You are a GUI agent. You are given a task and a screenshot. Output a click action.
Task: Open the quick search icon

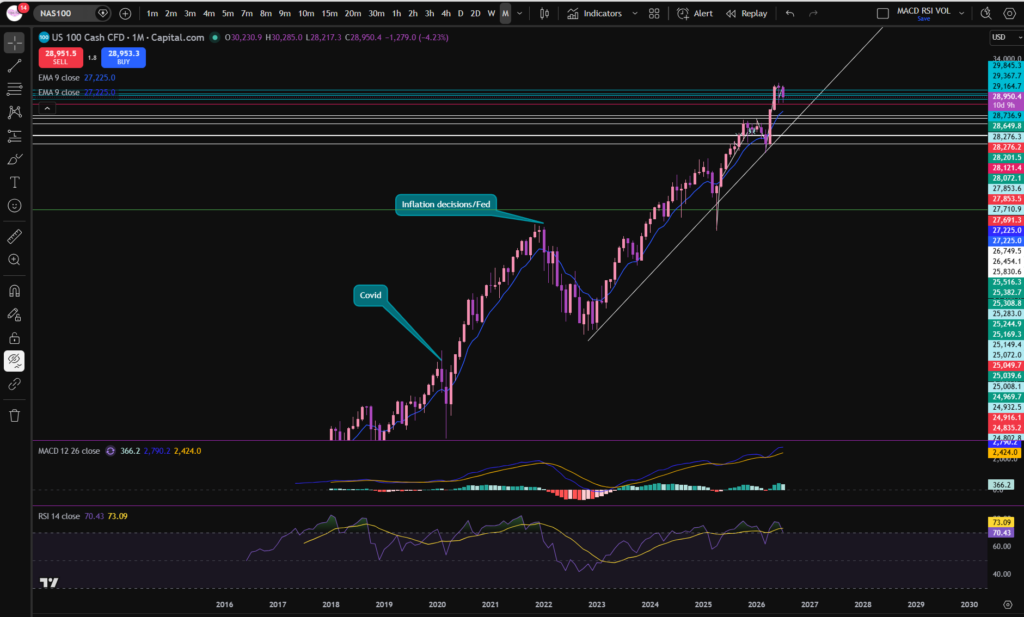coord(986,13)
